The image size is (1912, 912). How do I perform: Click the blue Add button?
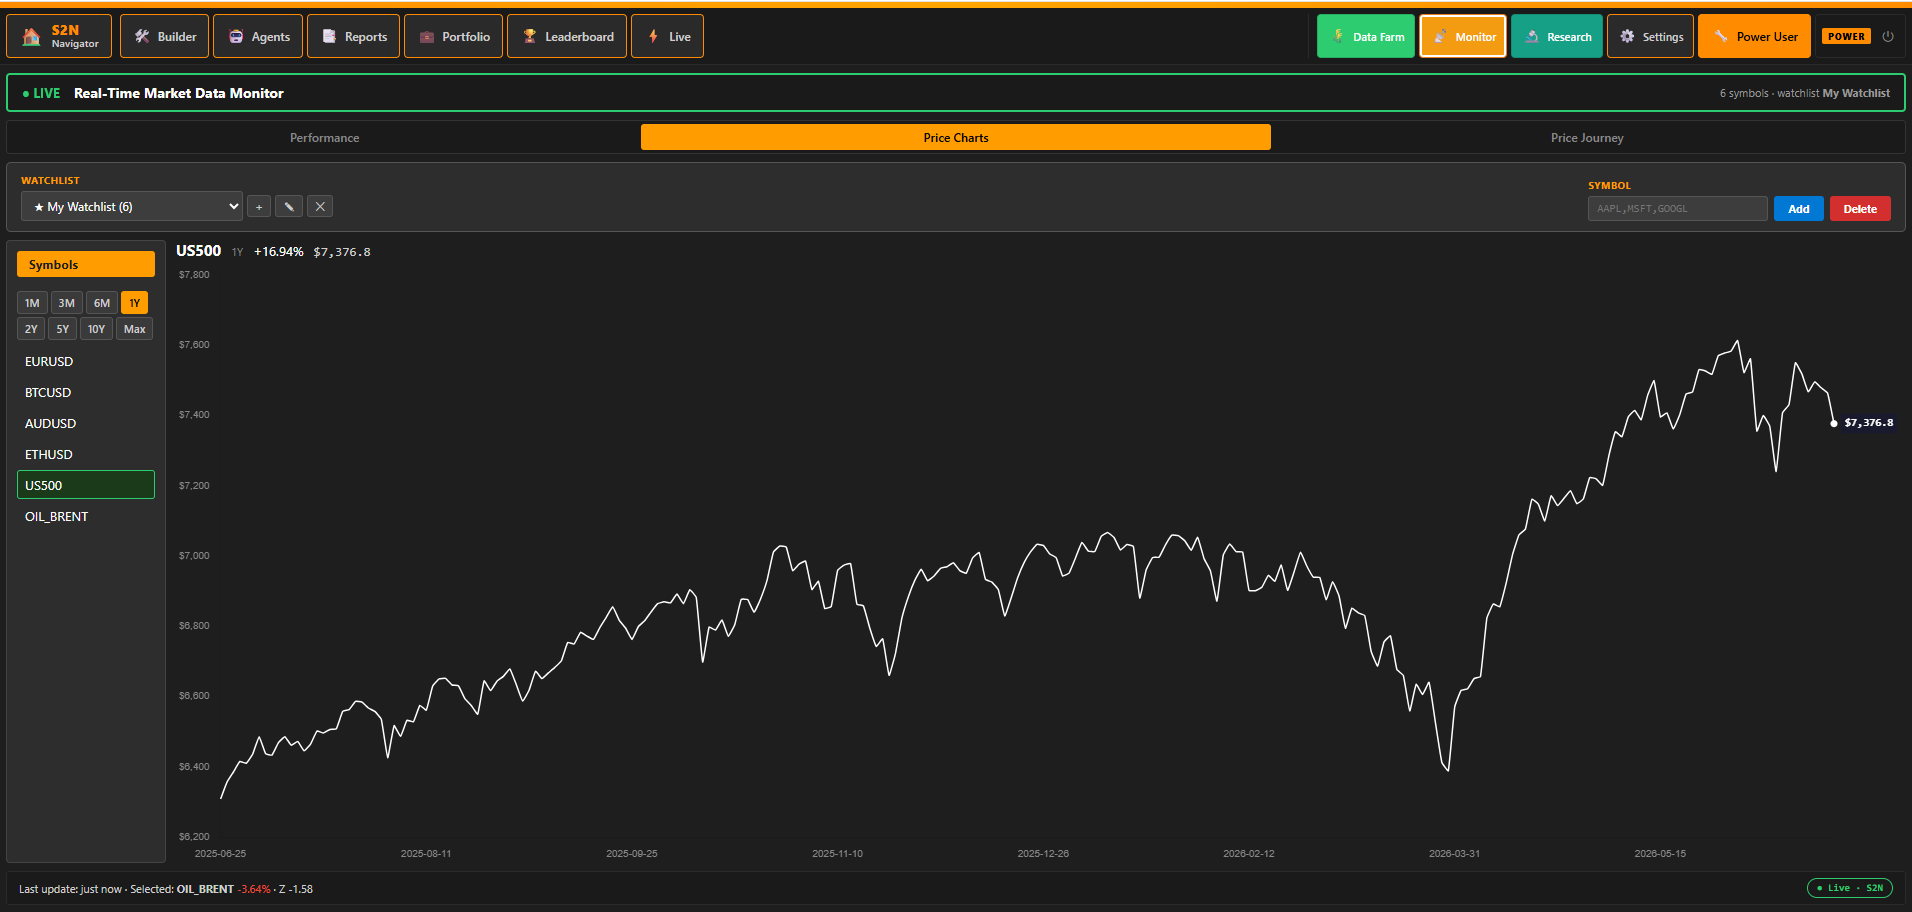point(1798,208)
